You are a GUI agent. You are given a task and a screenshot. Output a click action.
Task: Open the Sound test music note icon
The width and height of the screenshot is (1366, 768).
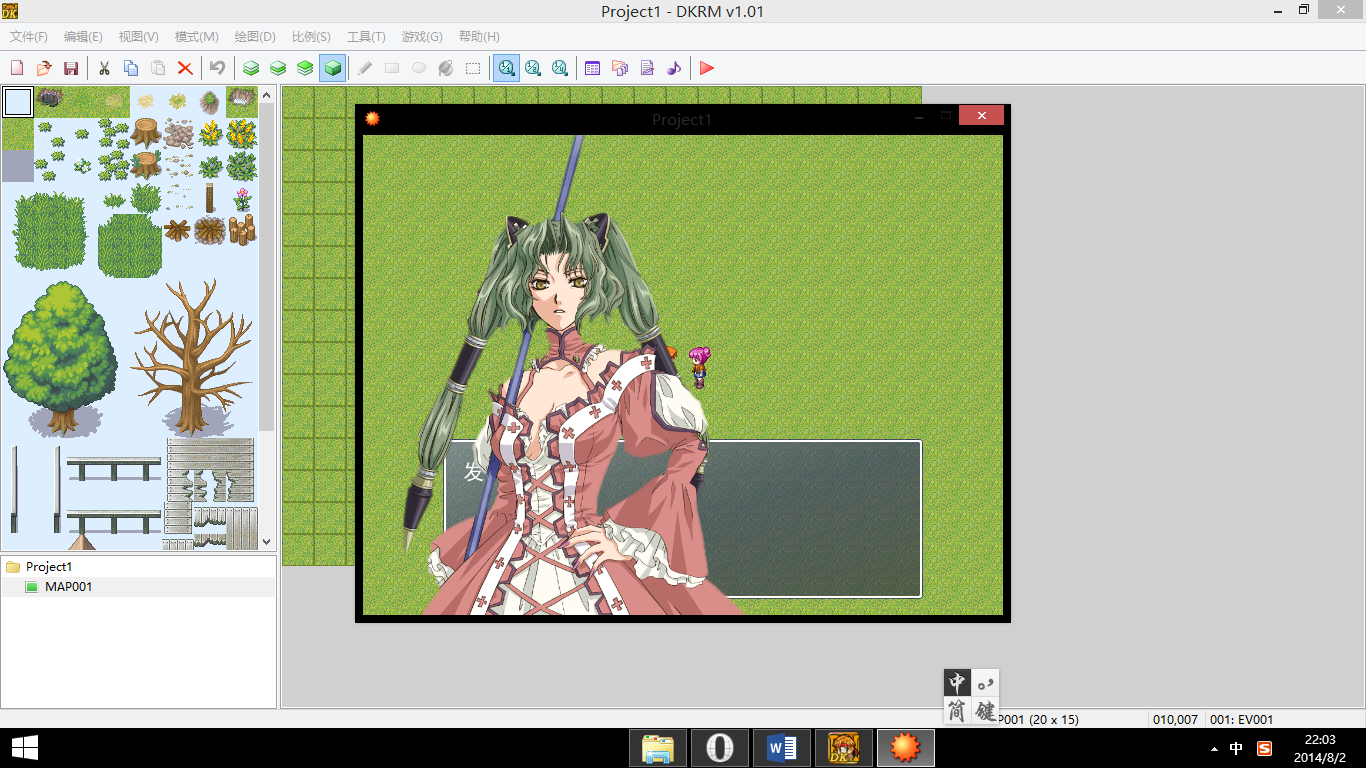pyautogui.click(x=674, y=68)
